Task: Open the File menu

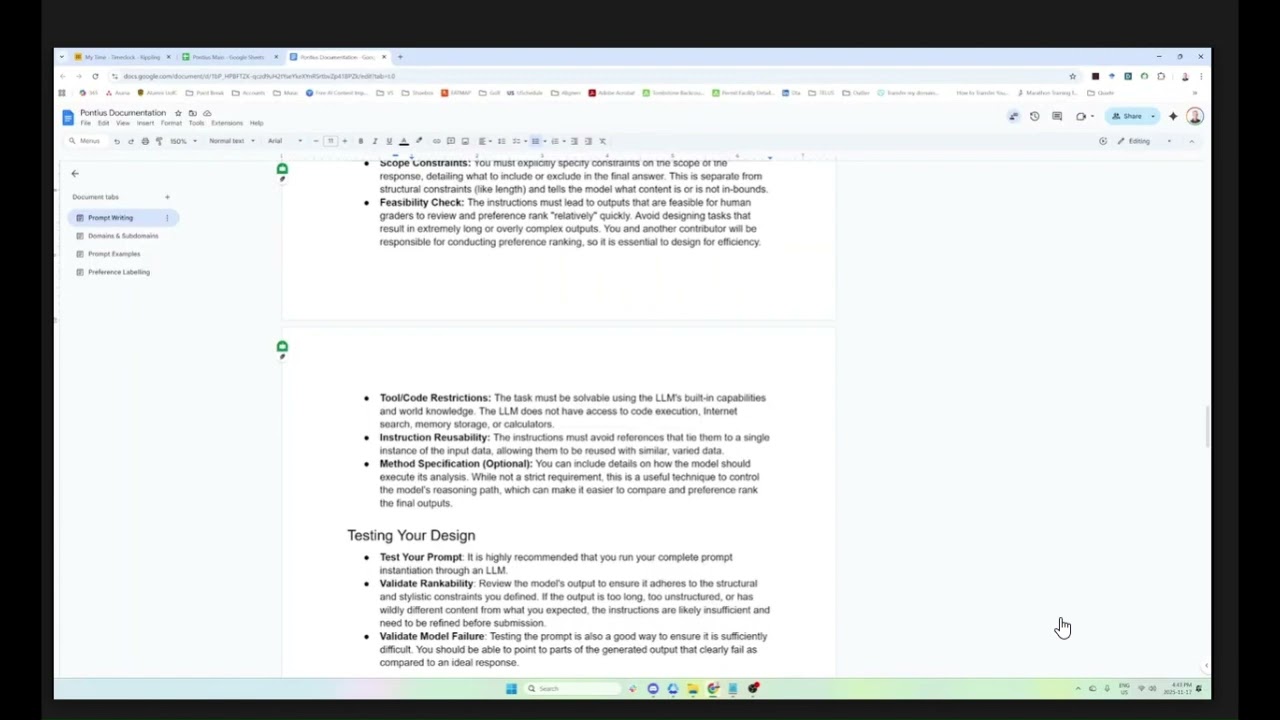Action: pos(86,123)
